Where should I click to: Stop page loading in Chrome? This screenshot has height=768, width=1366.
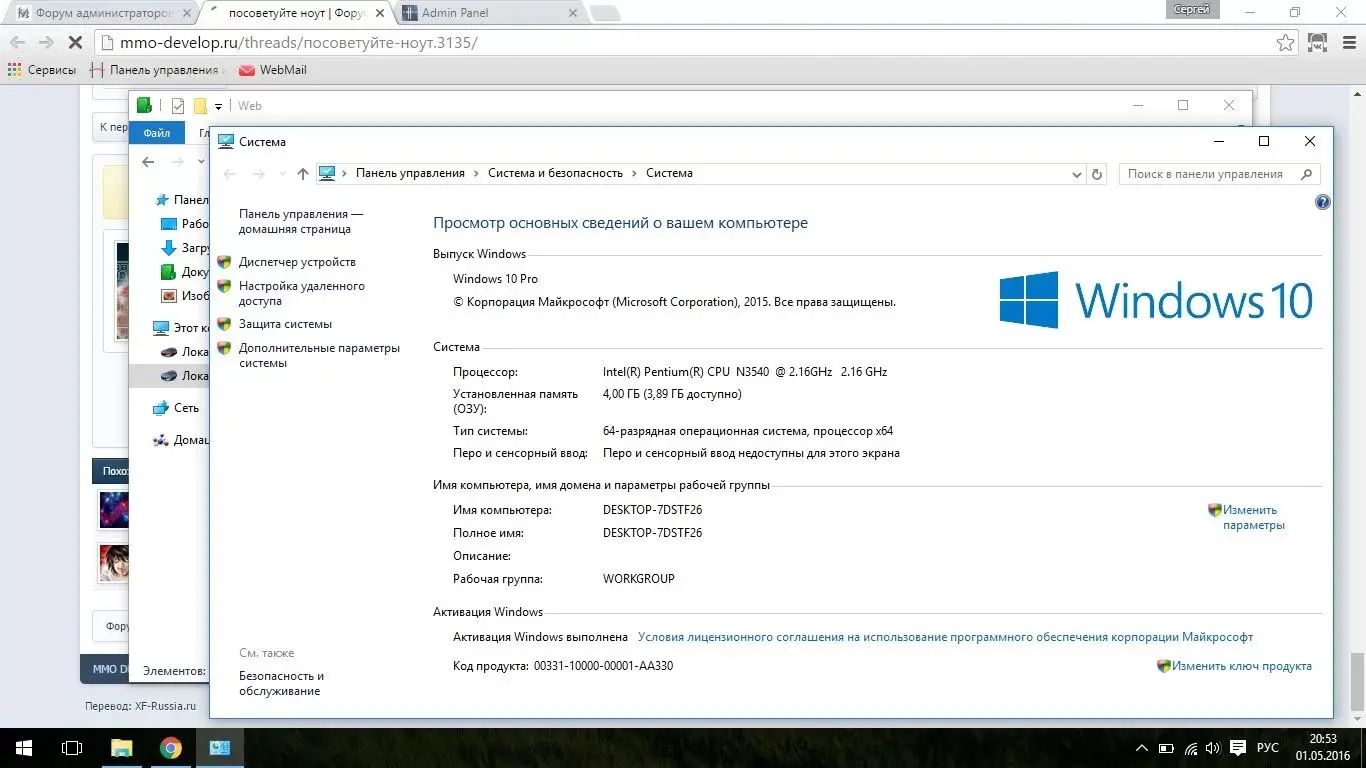pos(75,42)
